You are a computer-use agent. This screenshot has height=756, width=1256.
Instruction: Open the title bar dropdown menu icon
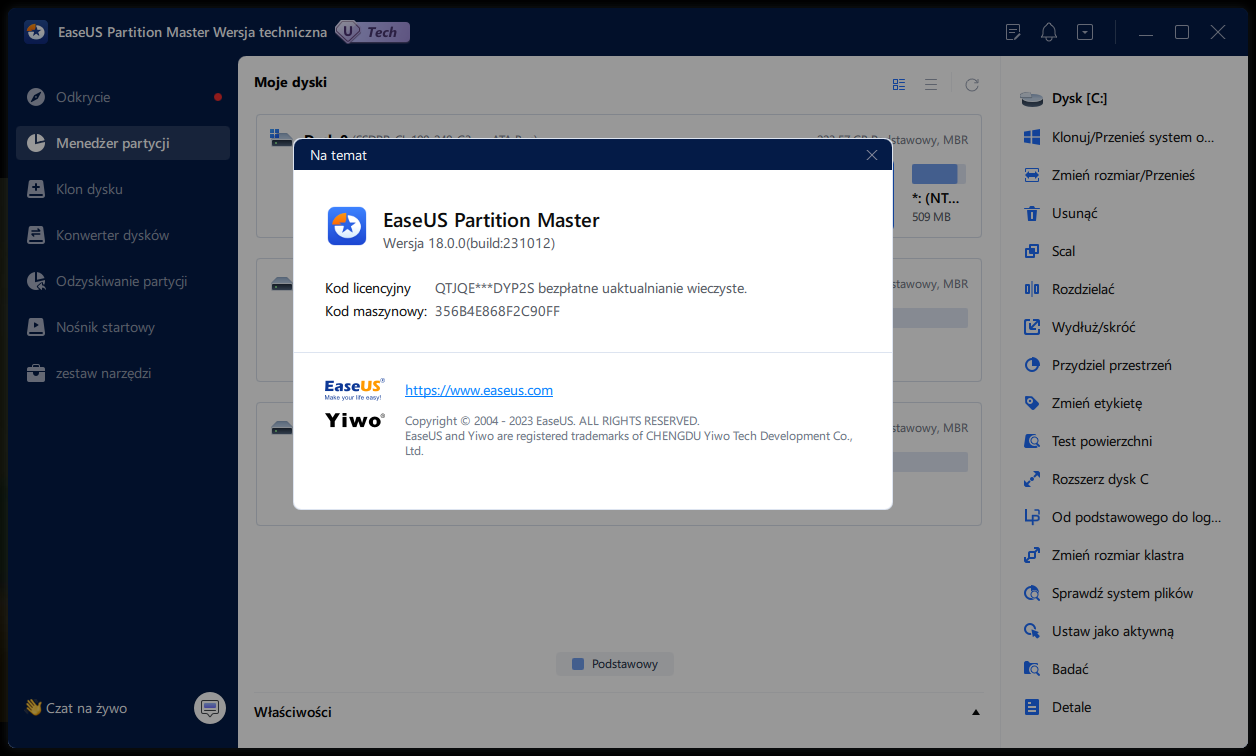click(1085, 32)
